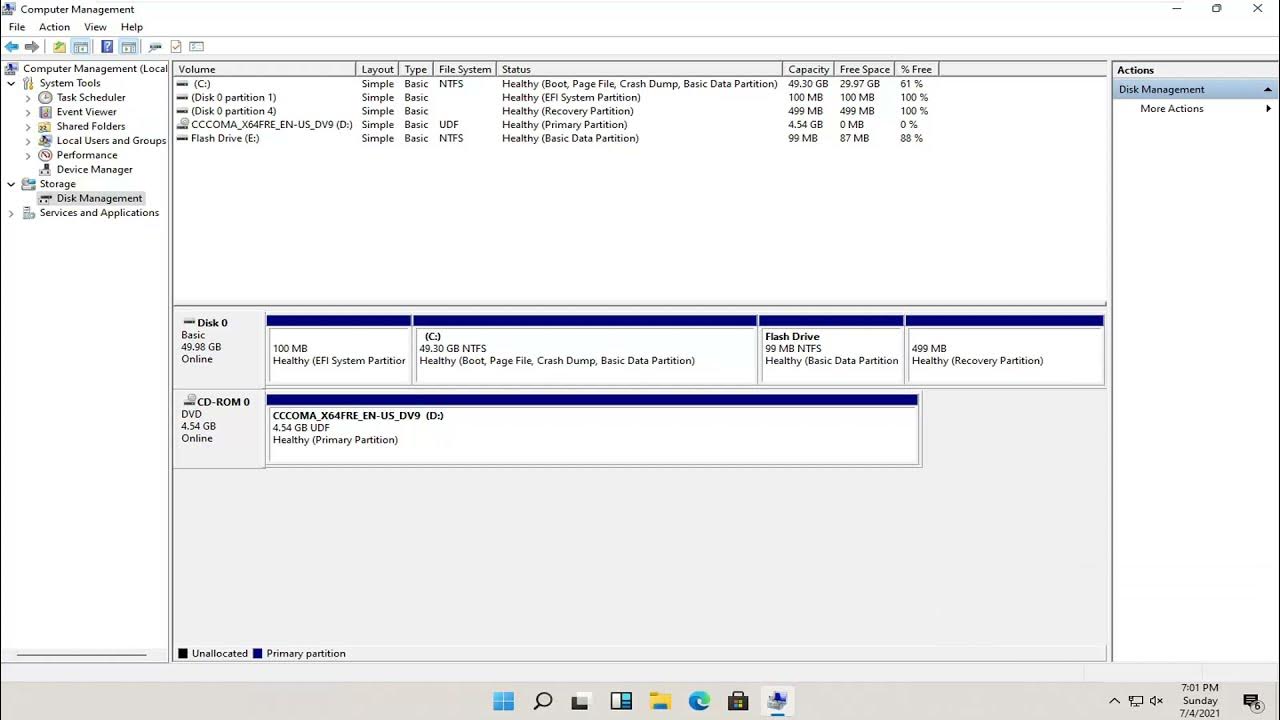This screenshot has width=1280, height=720.
Task: Open File Explorer from the taskbar
Action: tap(660, 701)
